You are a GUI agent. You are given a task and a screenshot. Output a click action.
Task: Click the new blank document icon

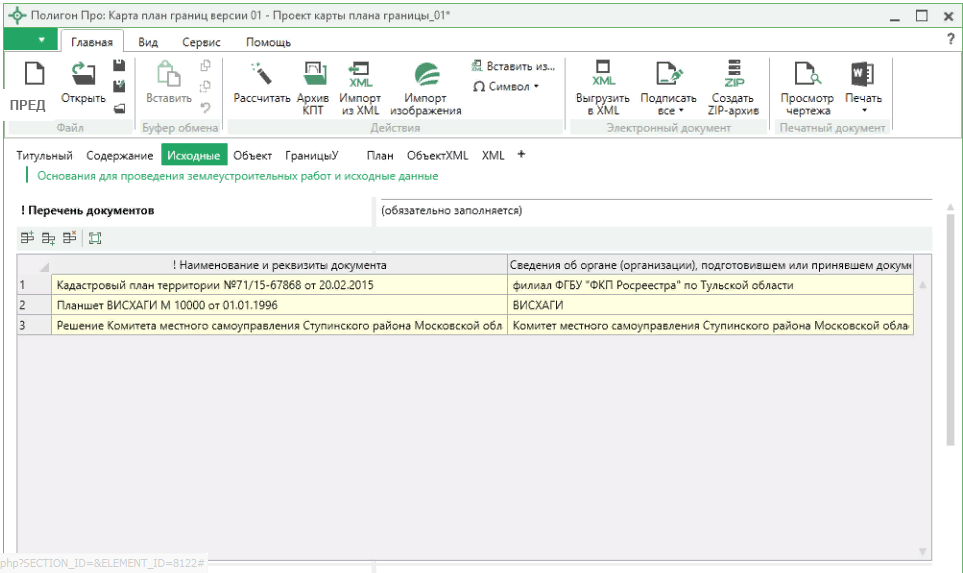pyautogui.click(x=34, y=74)
